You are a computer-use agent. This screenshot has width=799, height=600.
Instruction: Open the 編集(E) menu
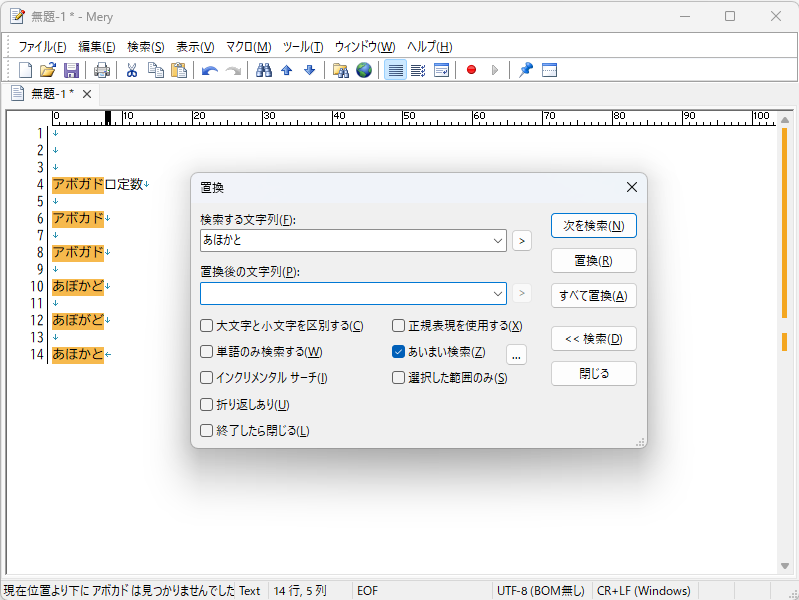coord(96,47)
